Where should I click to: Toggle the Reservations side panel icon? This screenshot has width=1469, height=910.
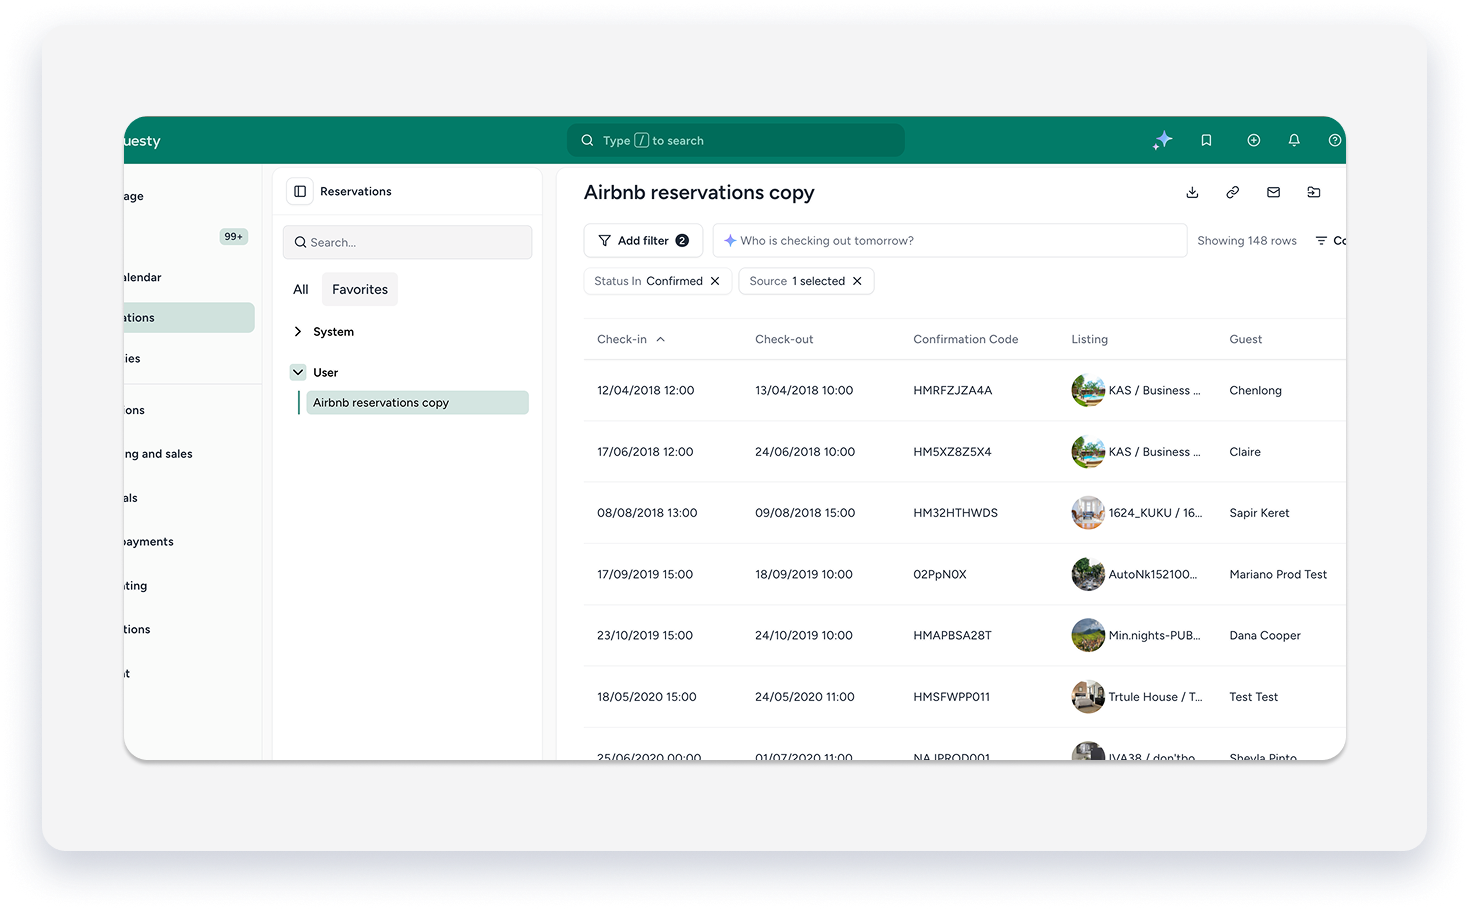pyautogui.click(x=300, y=191)
